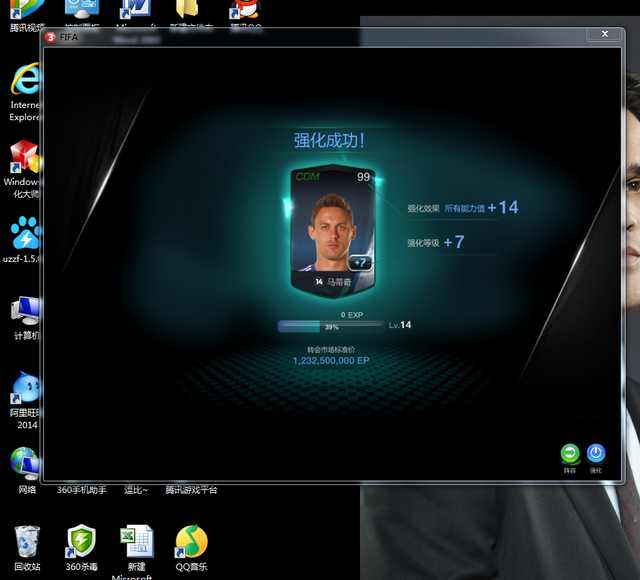Open Microsoft Word desktop shortcut
The width and height of the screenshot is (640, 580).
(x=136, y=16)
